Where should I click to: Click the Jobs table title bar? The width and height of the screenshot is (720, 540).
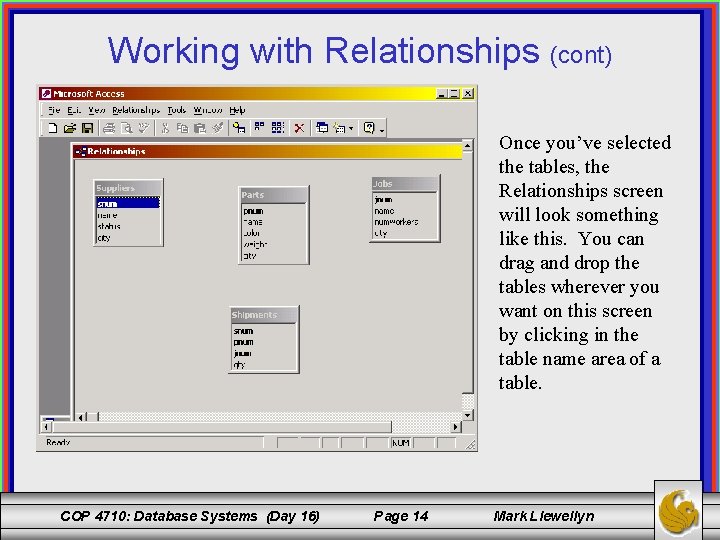pyautogui.click(x=405, y=184)
